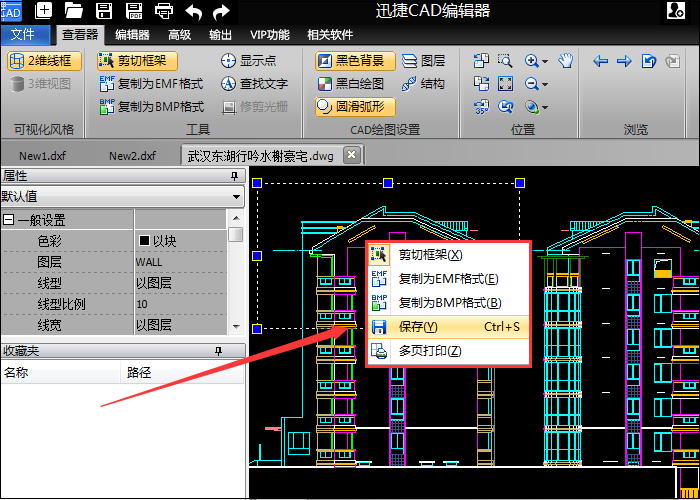Open the user account icon
The width and height of the screenshot is (700, 500).
click(x=675, y=11)
